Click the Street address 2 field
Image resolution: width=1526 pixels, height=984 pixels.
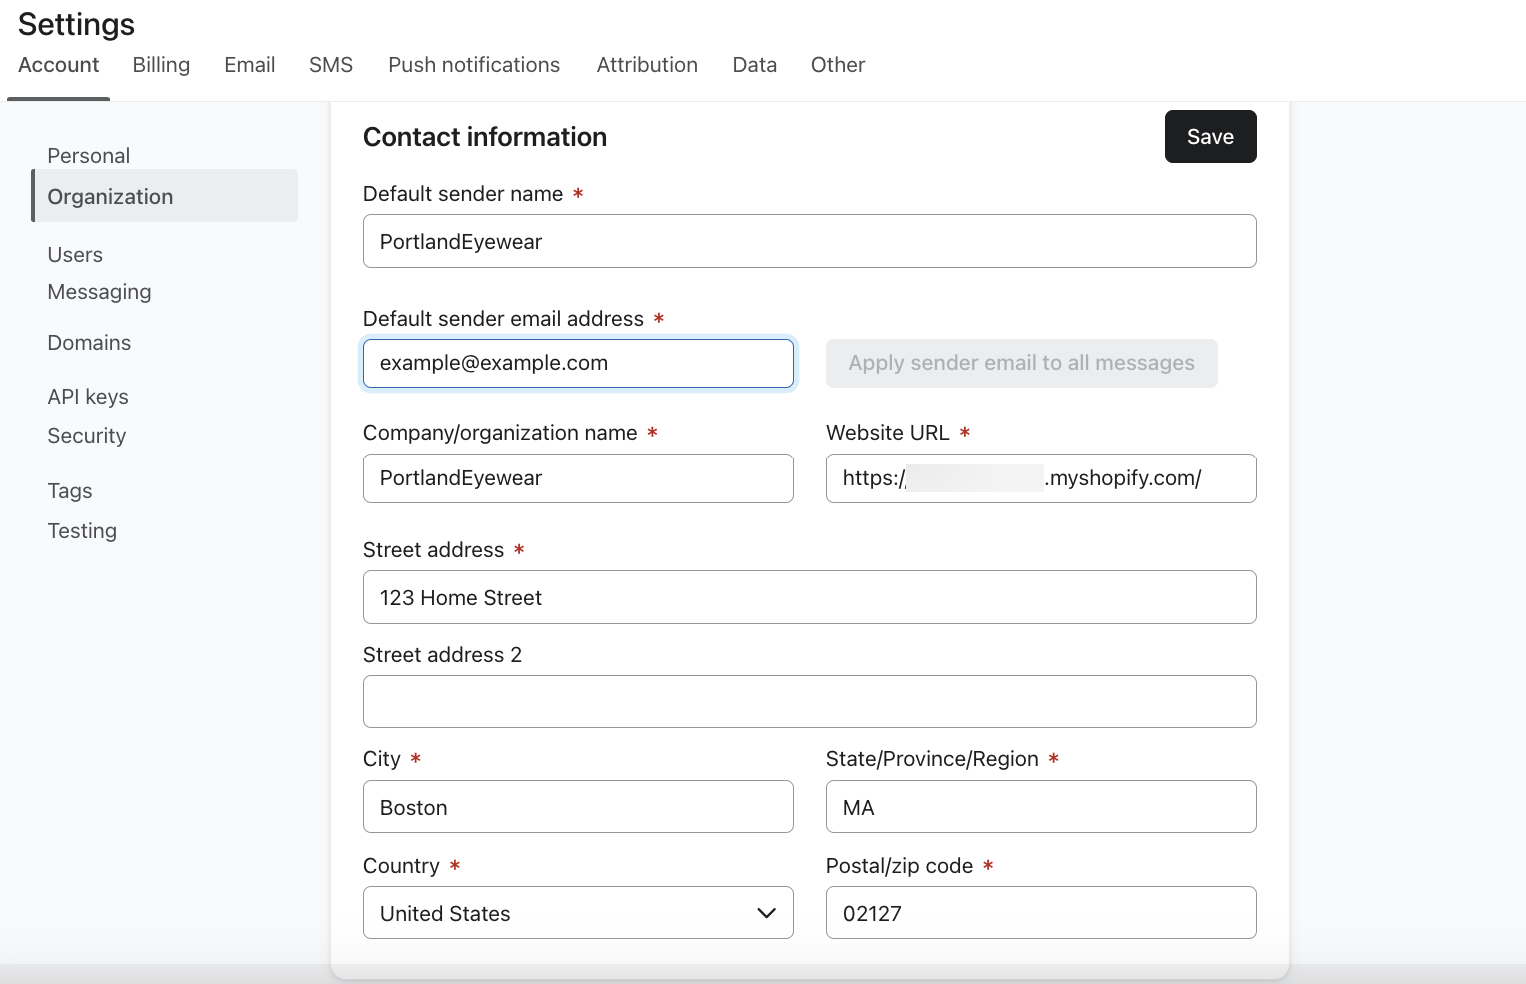(809, 701)
